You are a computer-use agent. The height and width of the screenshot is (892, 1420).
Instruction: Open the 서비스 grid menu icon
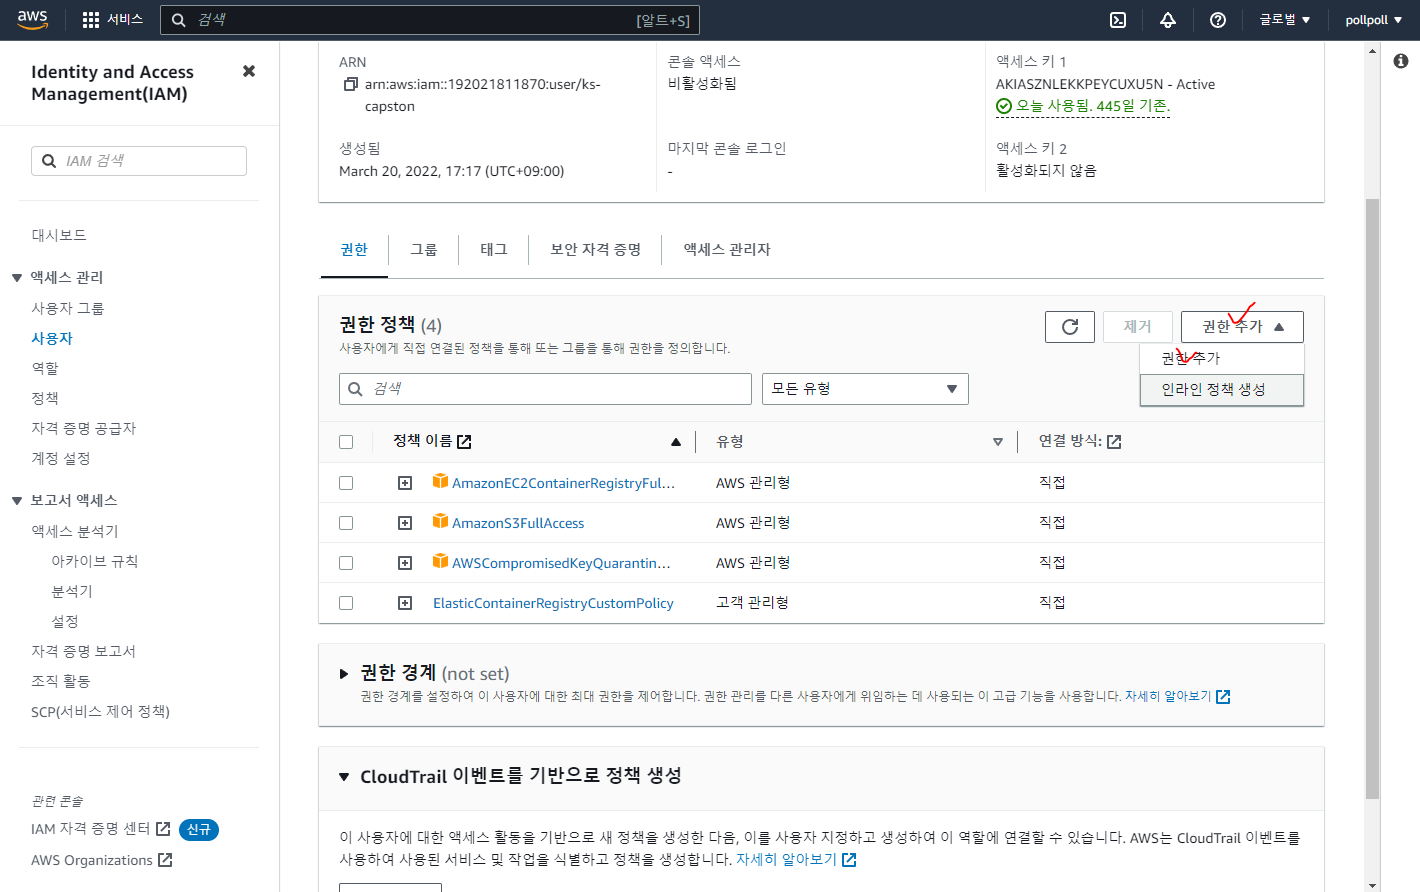tap(91, 20)
